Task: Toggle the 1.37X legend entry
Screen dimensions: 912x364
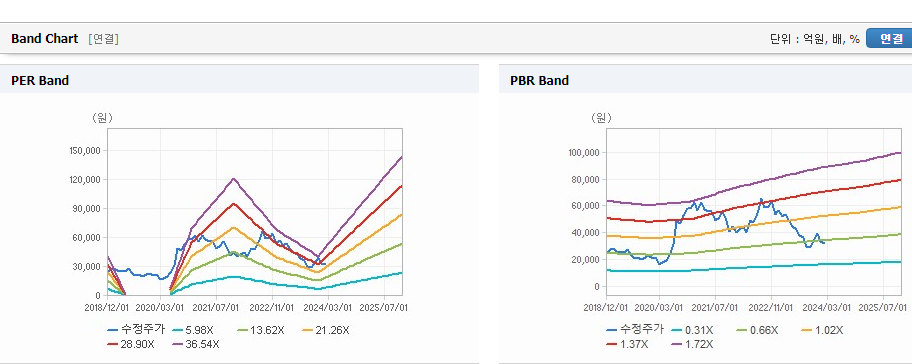Action: [627, 344]
